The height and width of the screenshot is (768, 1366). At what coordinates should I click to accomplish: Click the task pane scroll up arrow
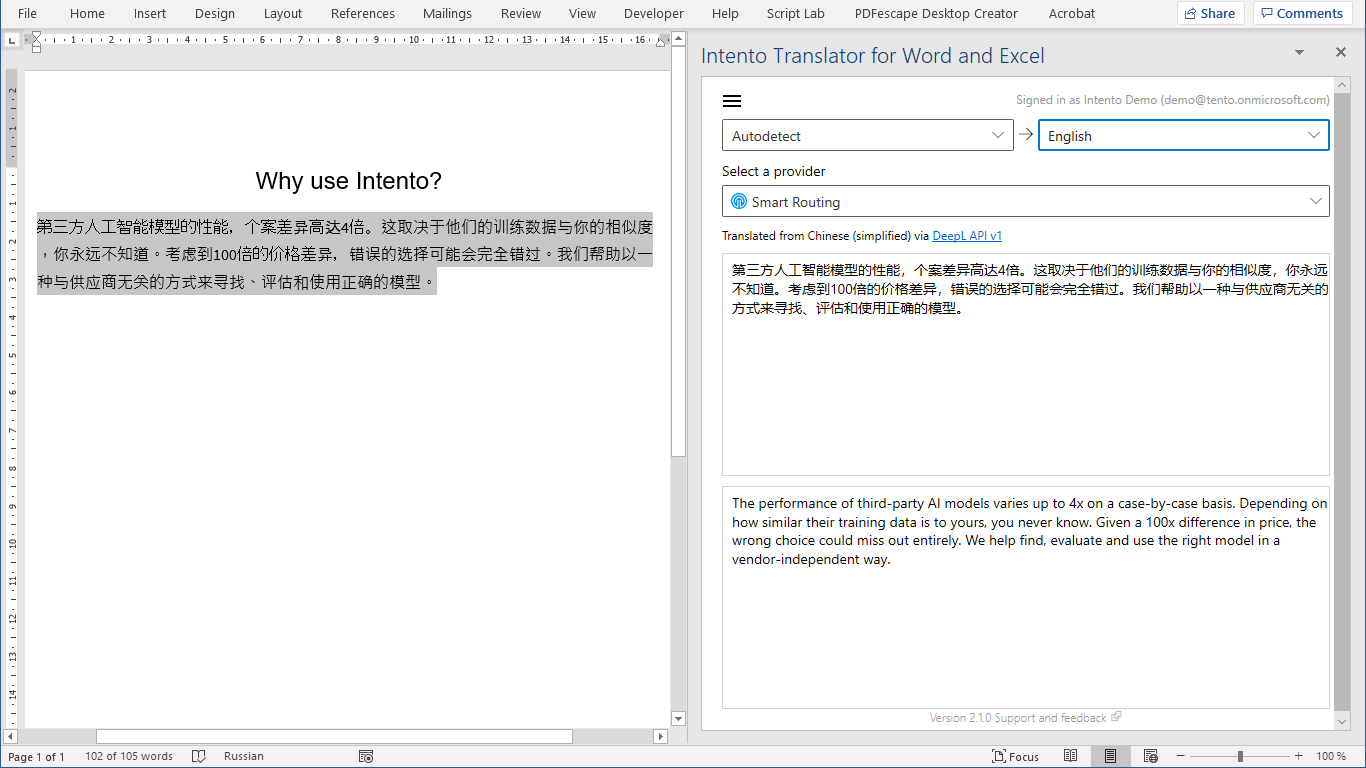point(1342,84)
